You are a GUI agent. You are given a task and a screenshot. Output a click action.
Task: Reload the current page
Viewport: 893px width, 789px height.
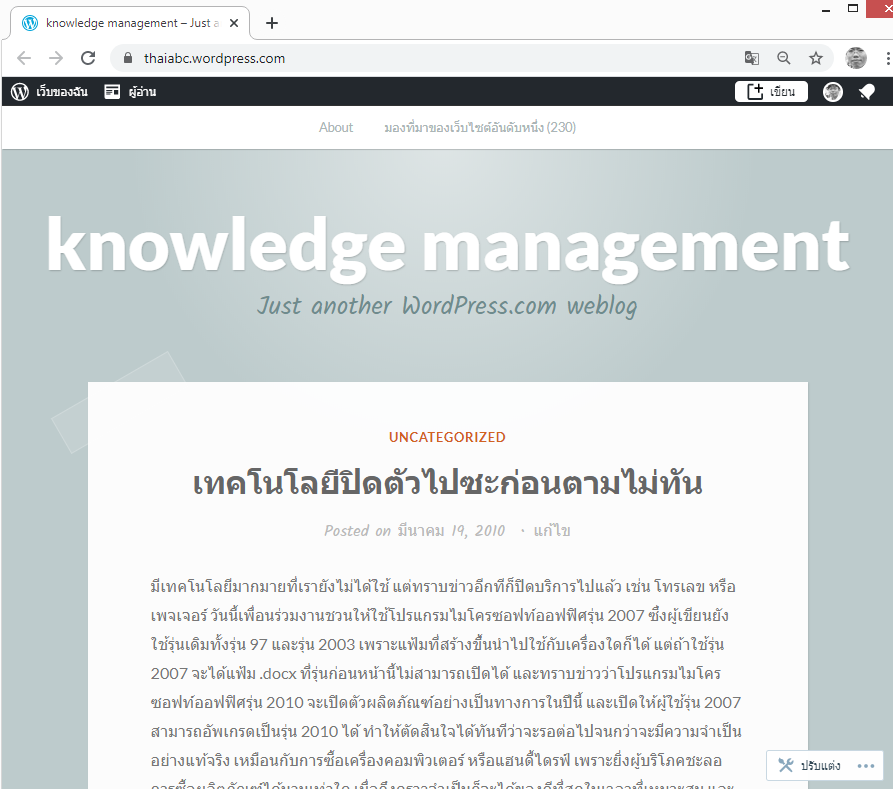tap(88, 58)
